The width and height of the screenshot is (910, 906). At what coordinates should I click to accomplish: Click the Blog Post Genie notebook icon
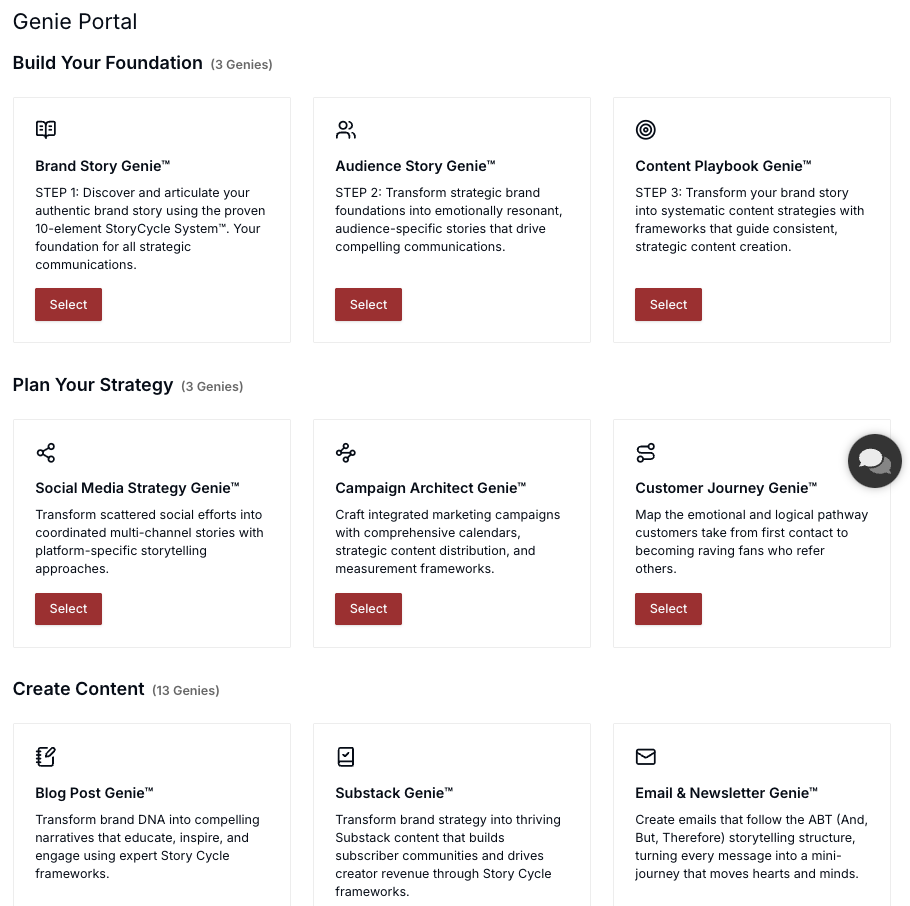coord(46,756)
